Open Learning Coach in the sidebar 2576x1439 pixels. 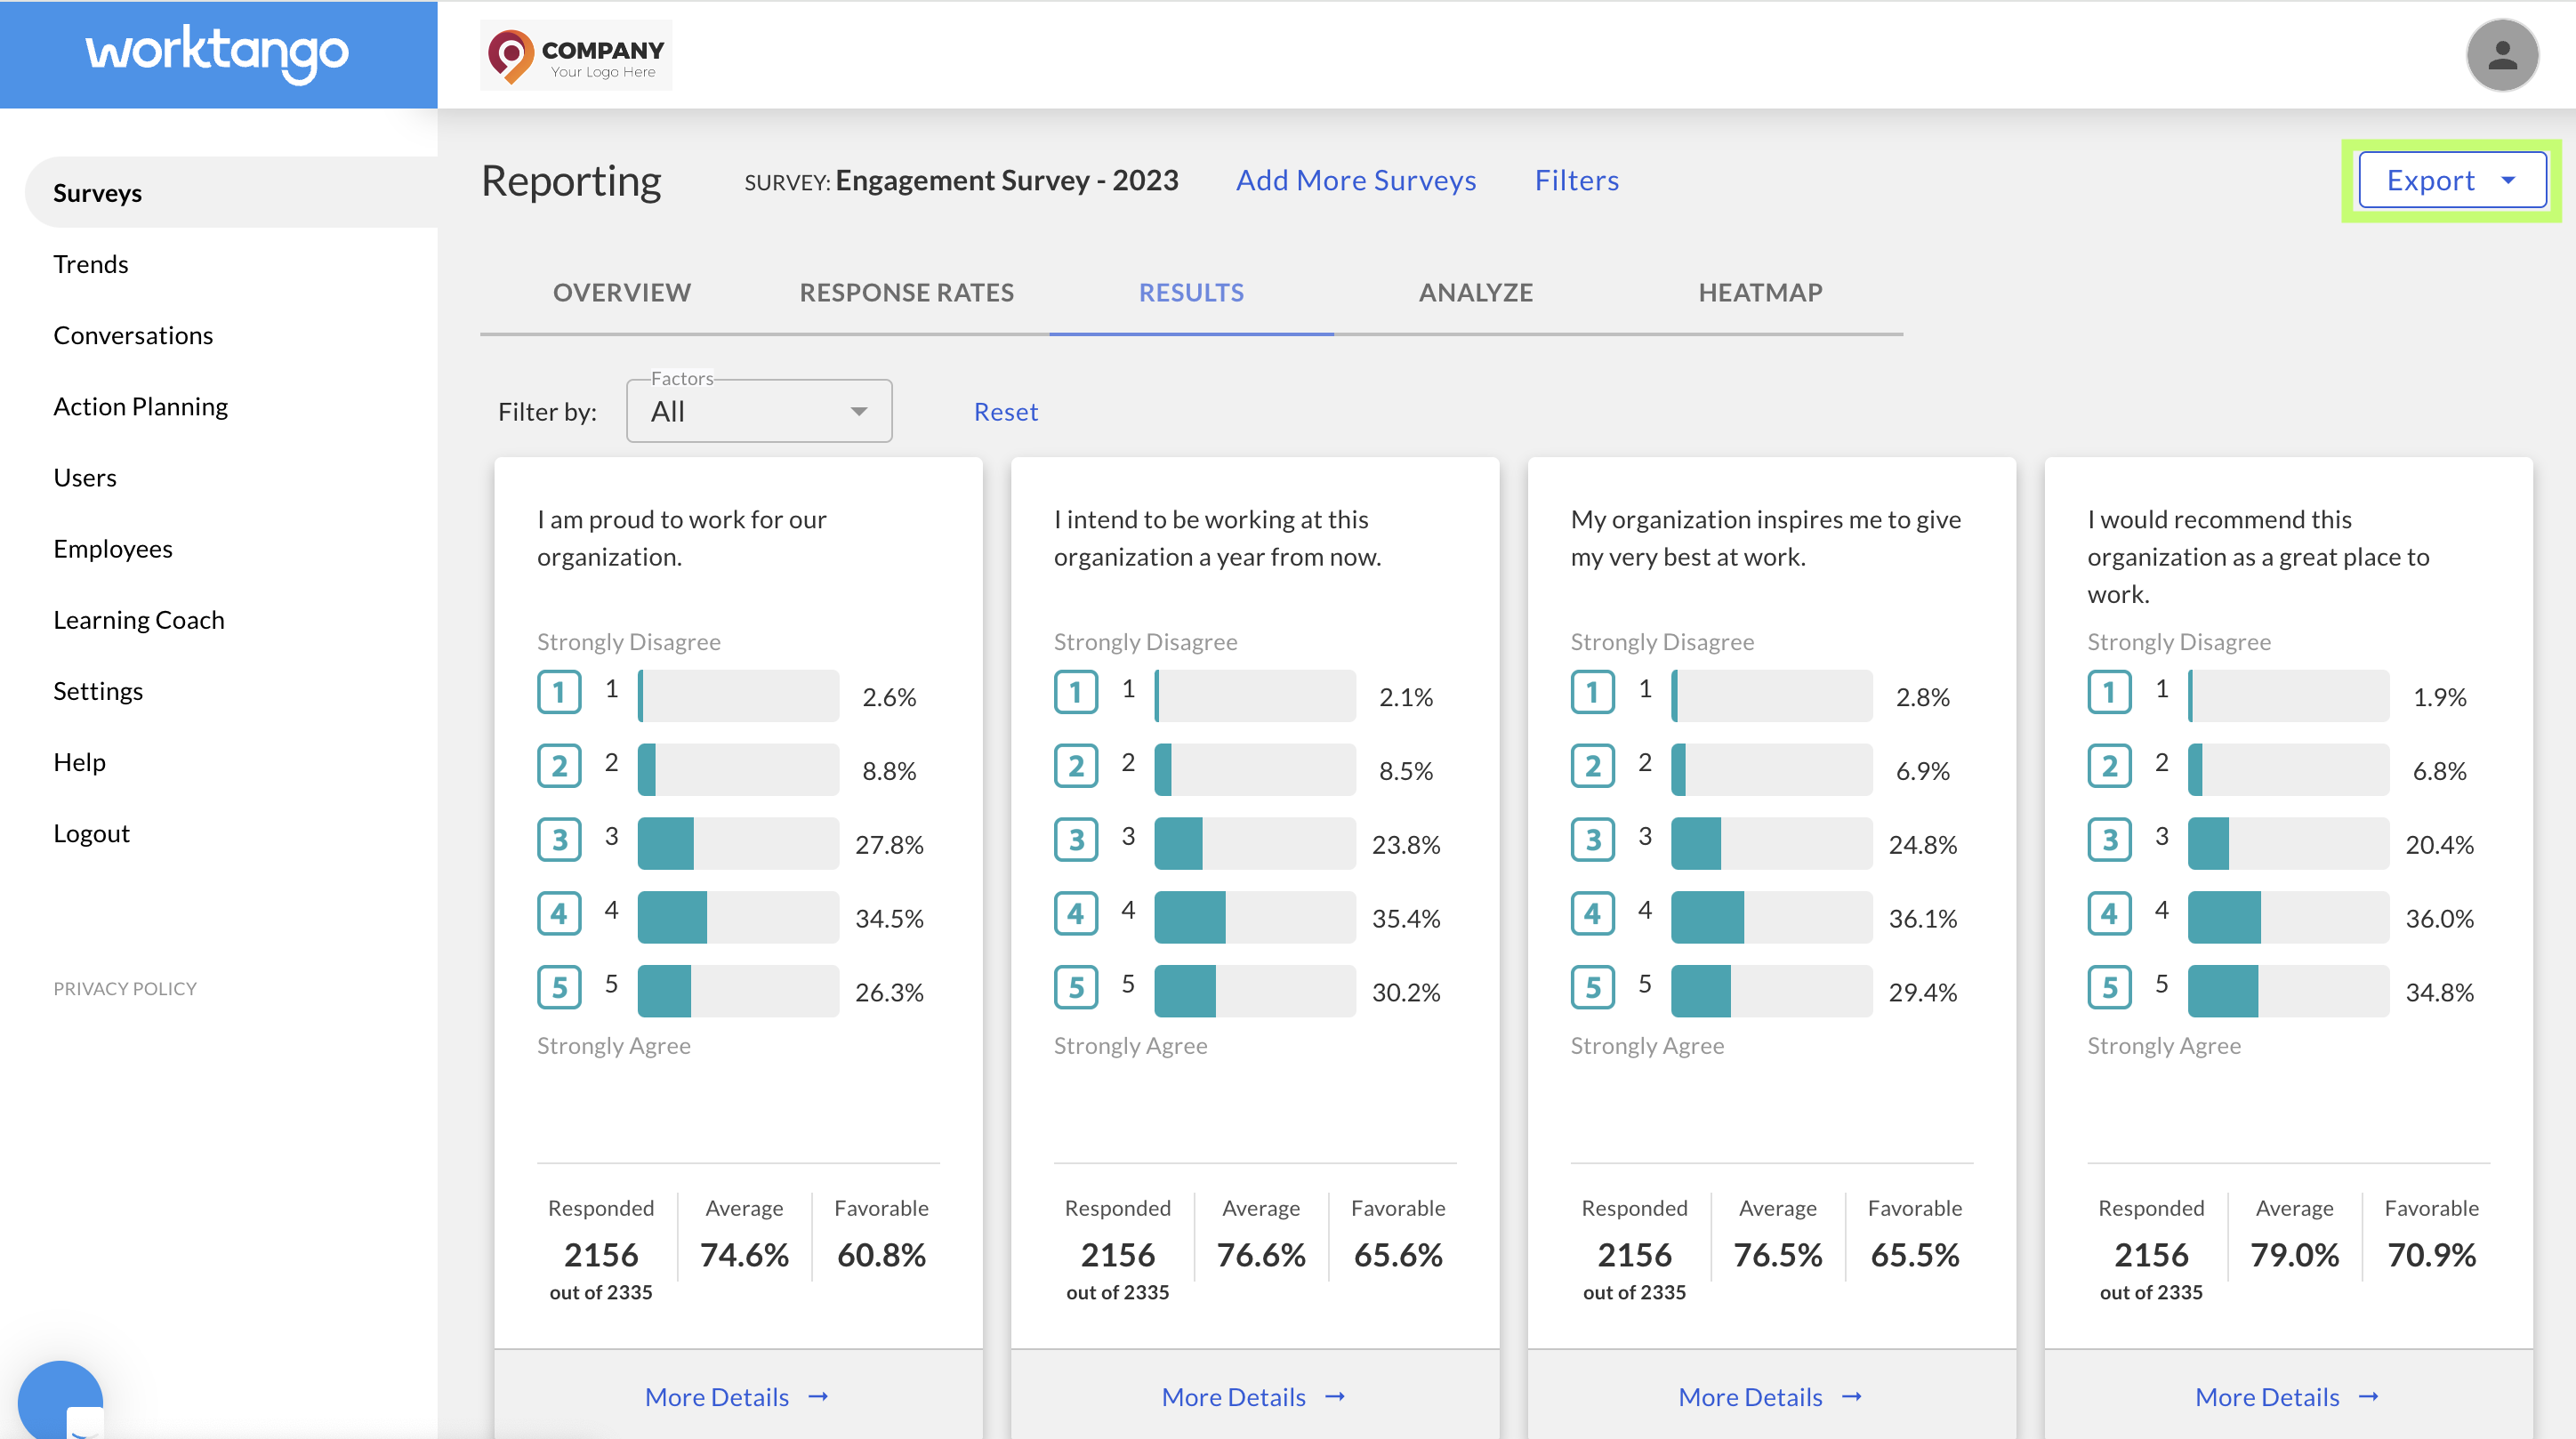click(139, 620)
